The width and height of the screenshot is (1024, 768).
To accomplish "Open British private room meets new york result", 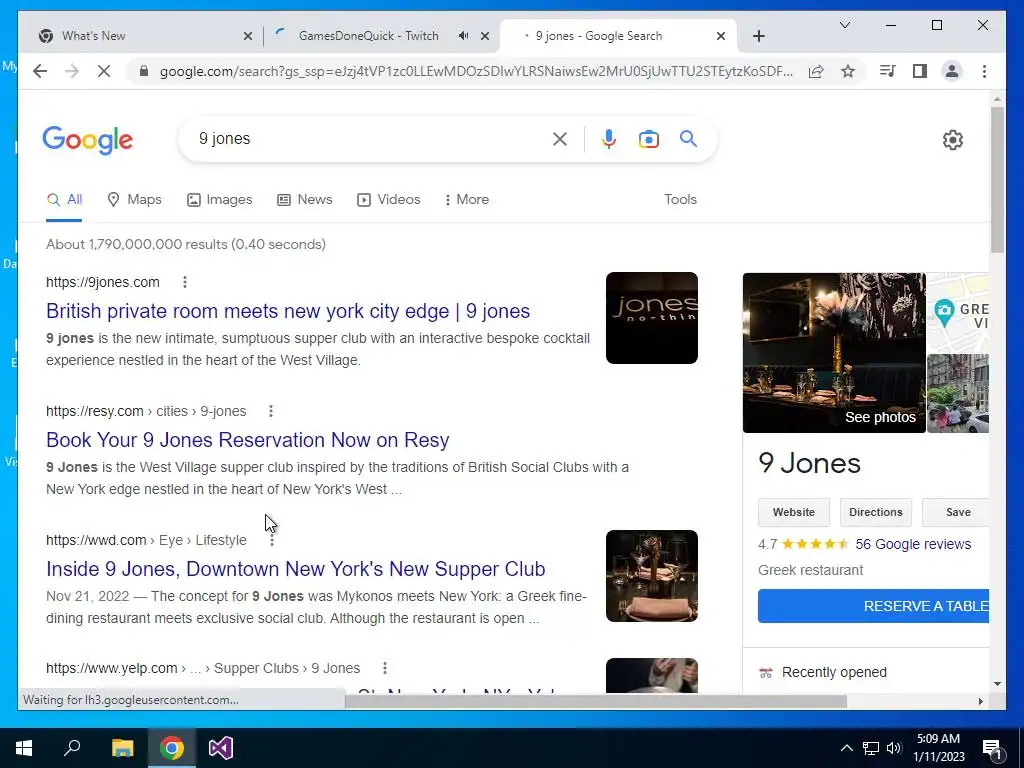I will click(x=288, y=311).
